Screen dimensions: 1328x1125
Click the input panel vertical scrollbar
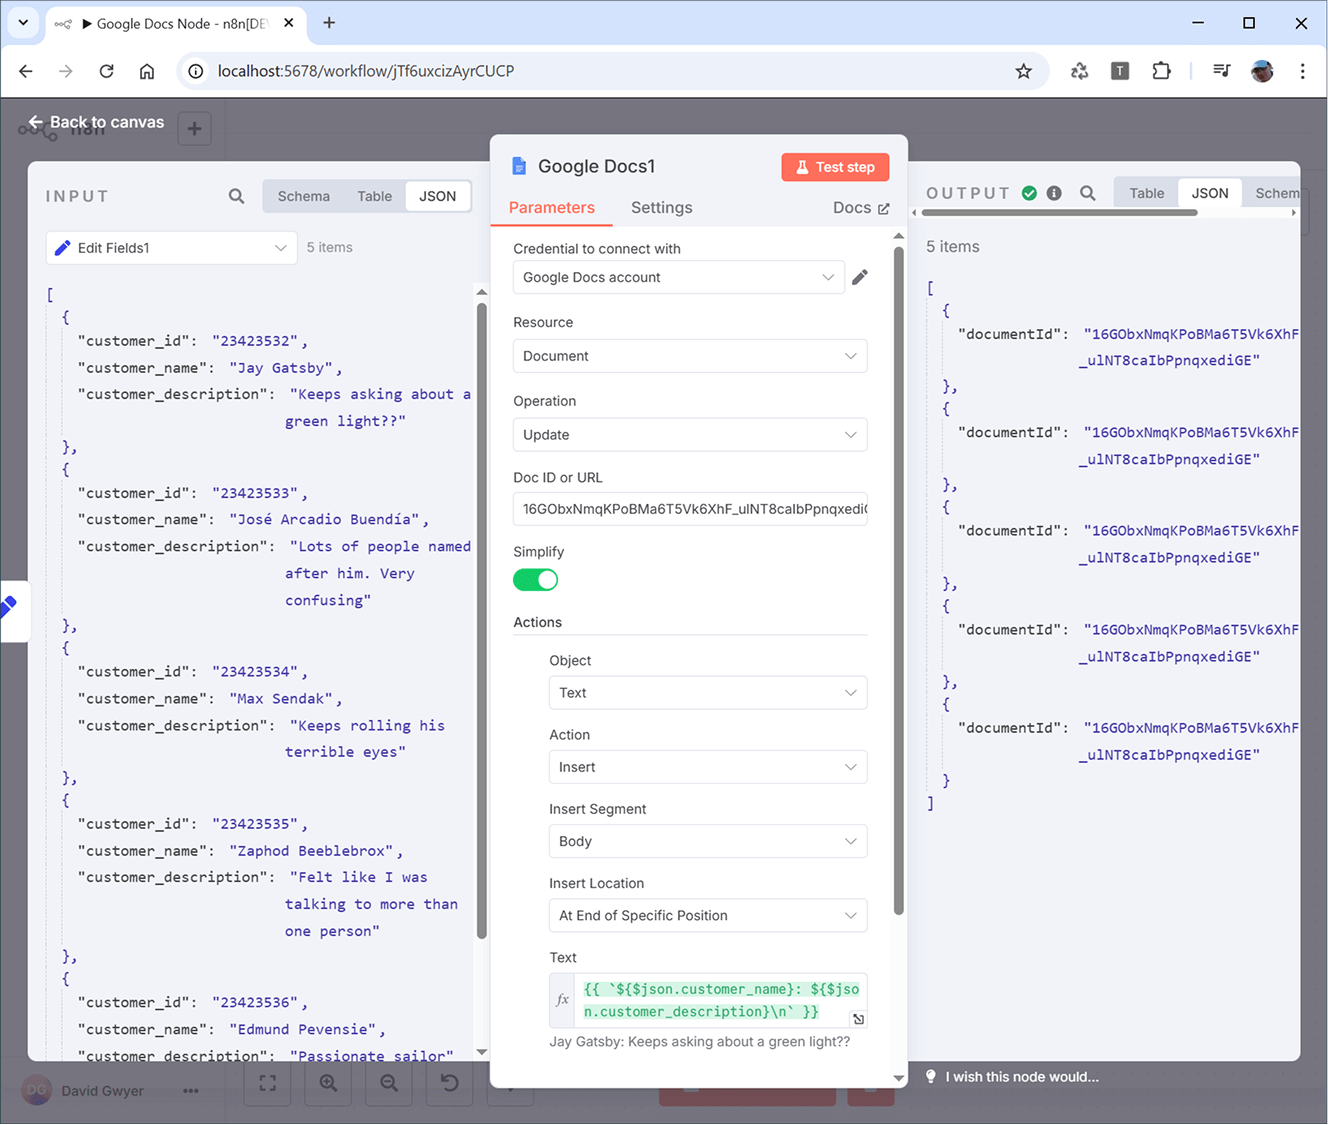[x=482, y=620]
